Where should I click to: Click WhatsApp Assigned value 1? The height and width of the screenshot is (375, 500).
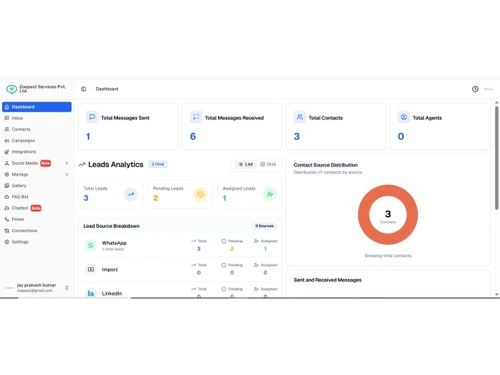click(265, 249)
